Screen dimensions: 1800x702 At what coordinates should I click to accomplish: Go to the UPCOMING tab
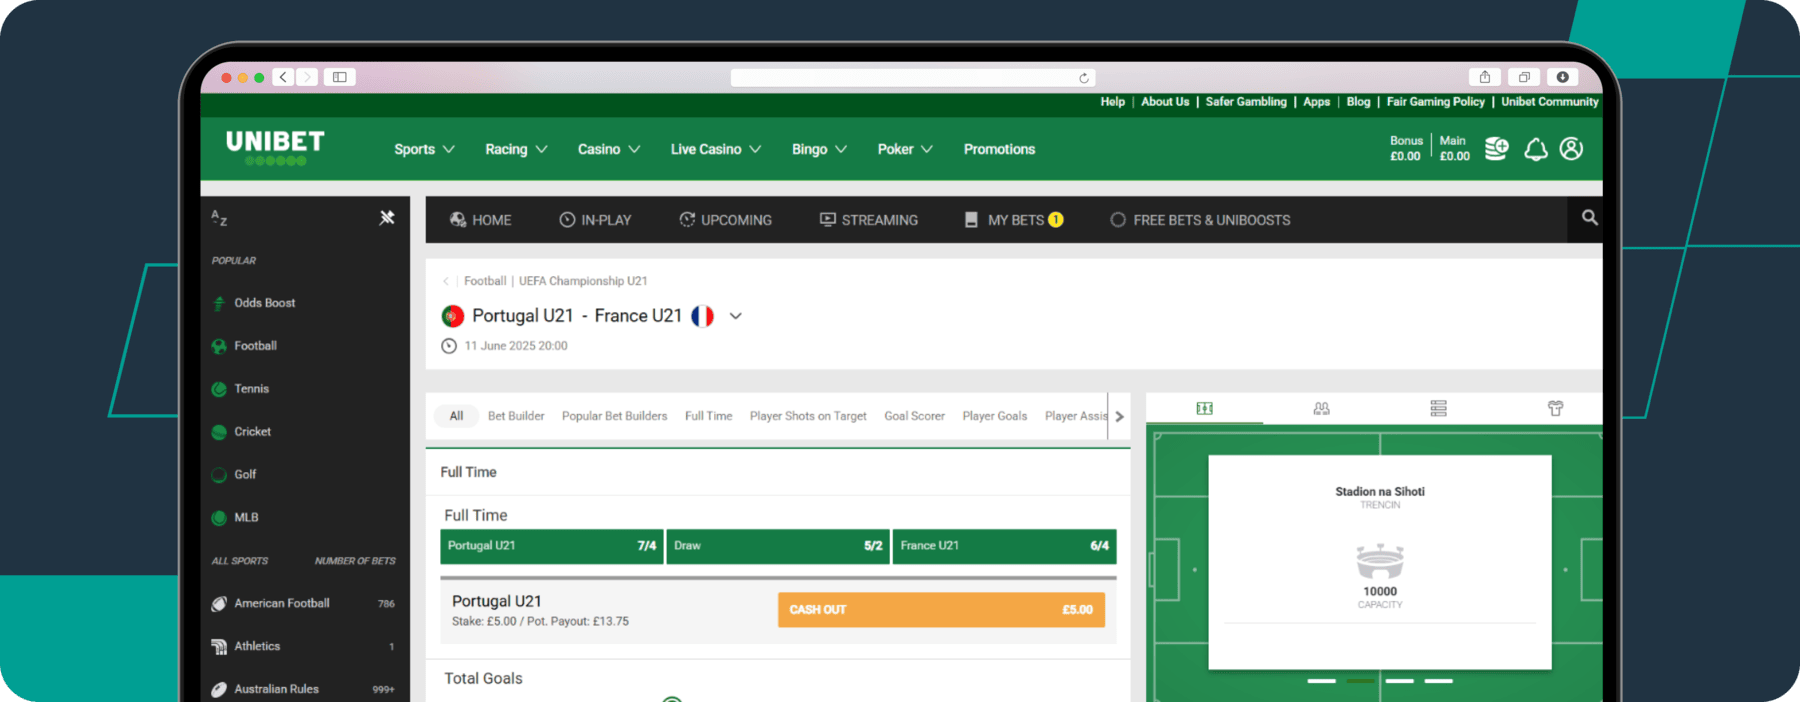pos(725,220)
